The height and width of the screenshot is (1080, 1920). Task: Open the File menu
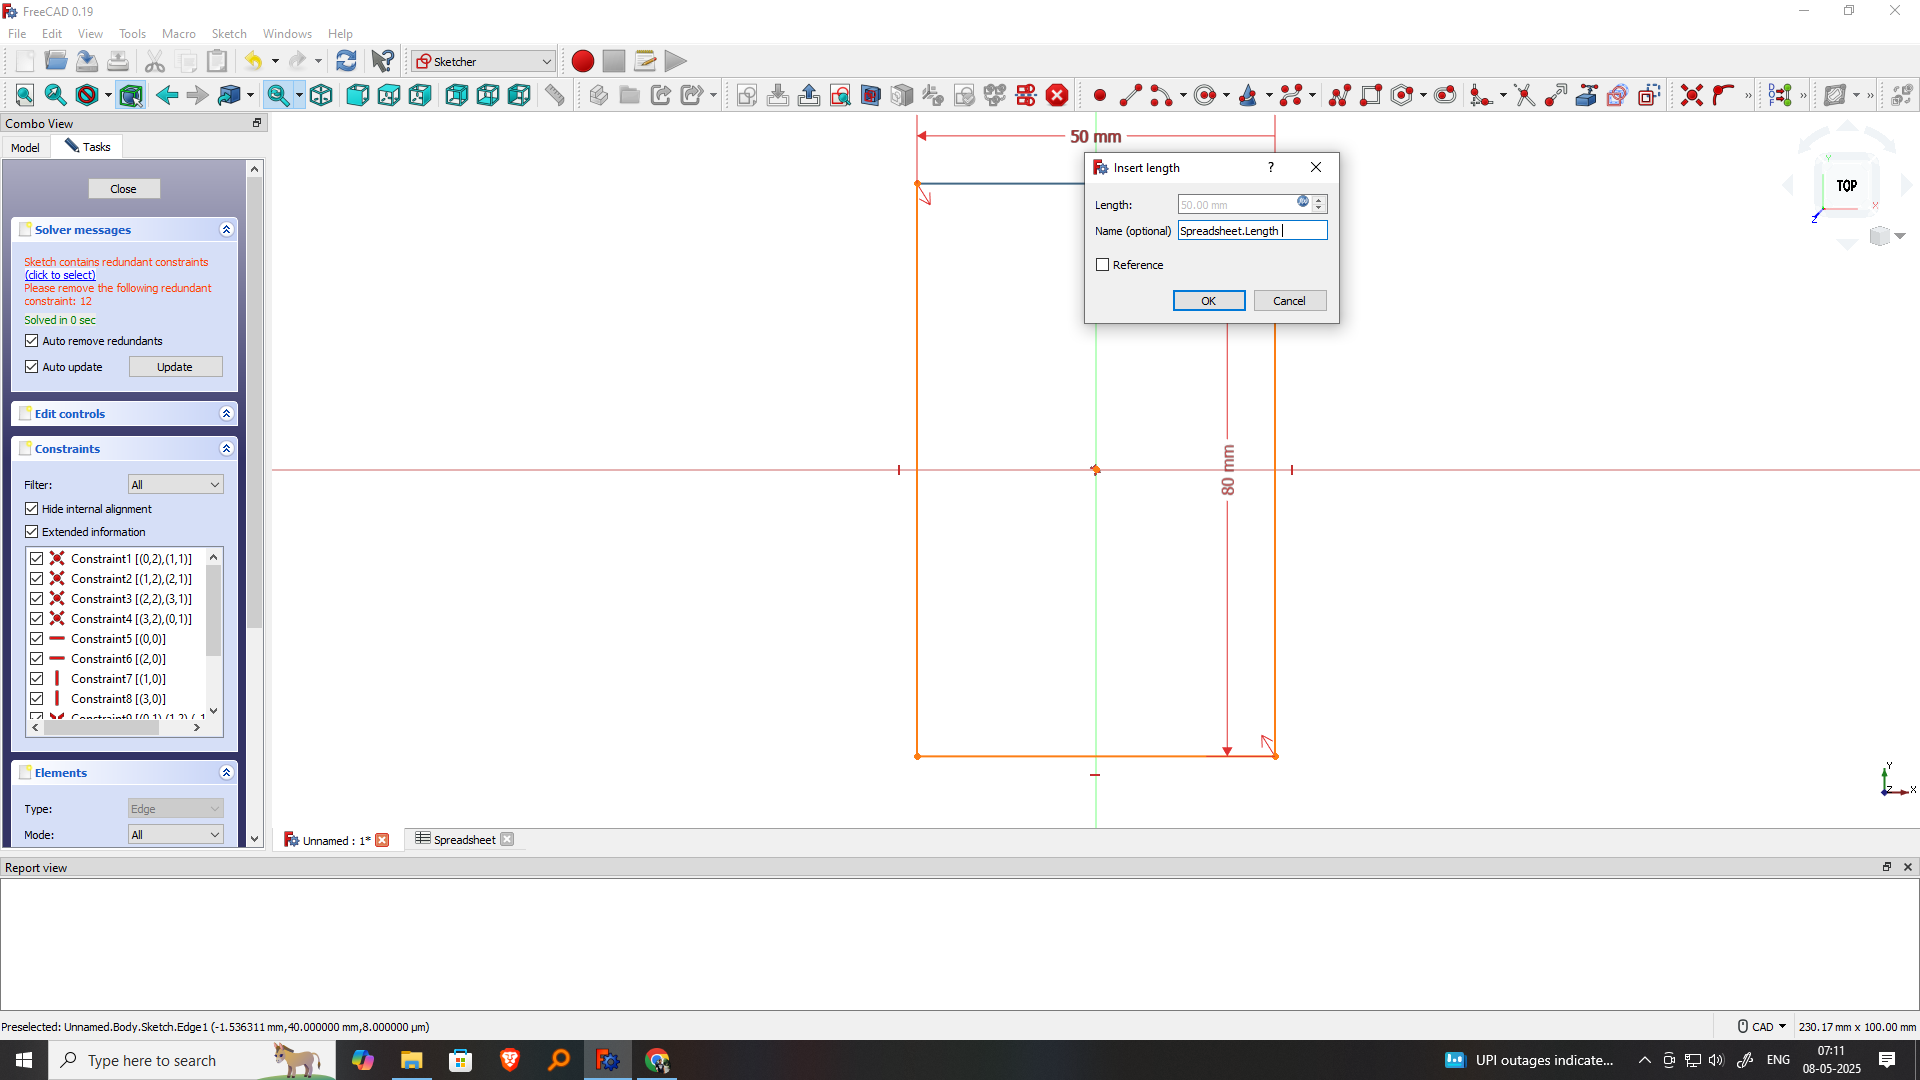pos(17,33)
